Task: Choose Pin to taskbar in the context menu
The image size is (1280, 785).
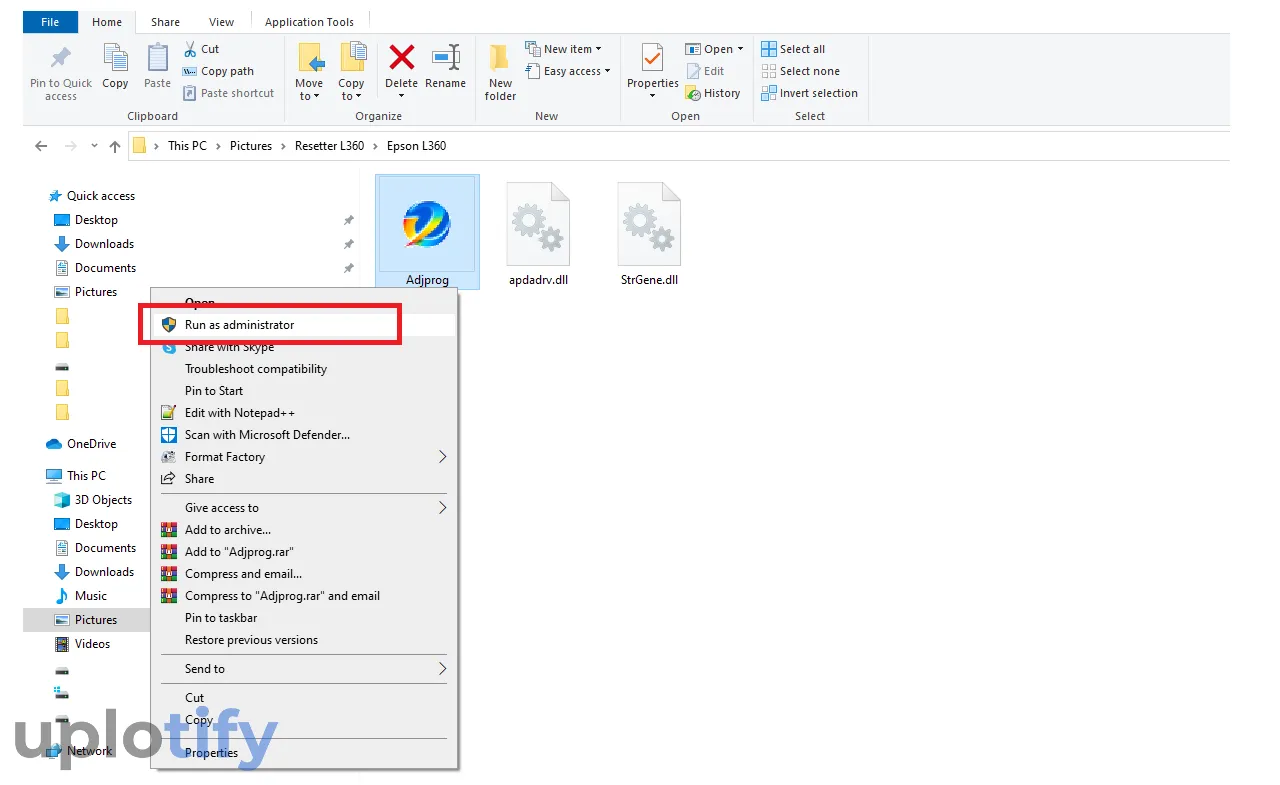Action: [x=305, y=618]
